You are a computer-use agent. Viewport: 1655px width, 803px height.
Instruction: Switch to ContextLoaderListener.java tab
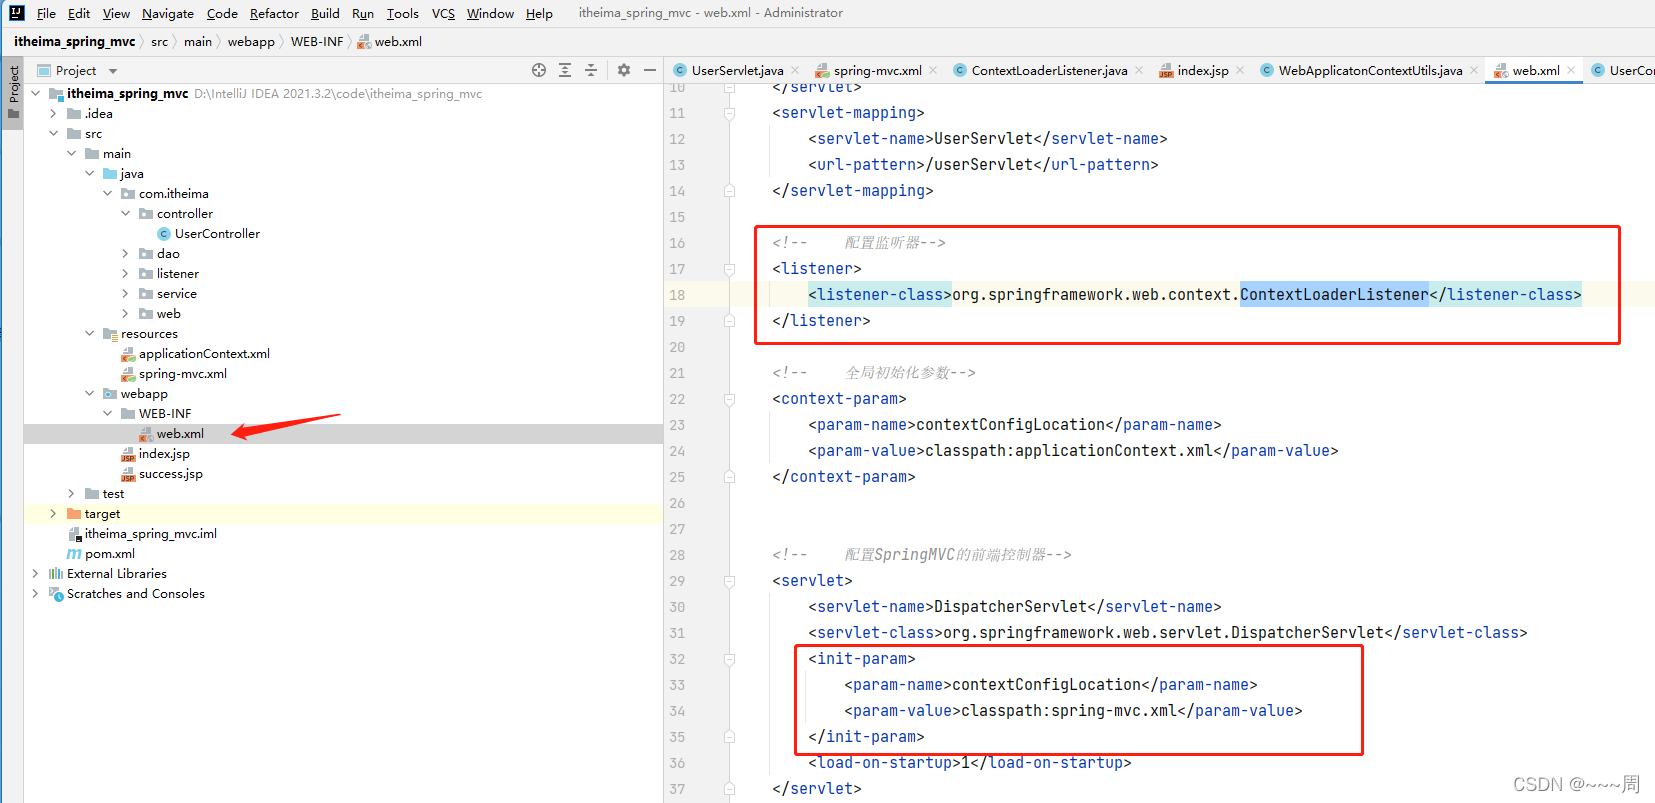[x=1049, y=70]
